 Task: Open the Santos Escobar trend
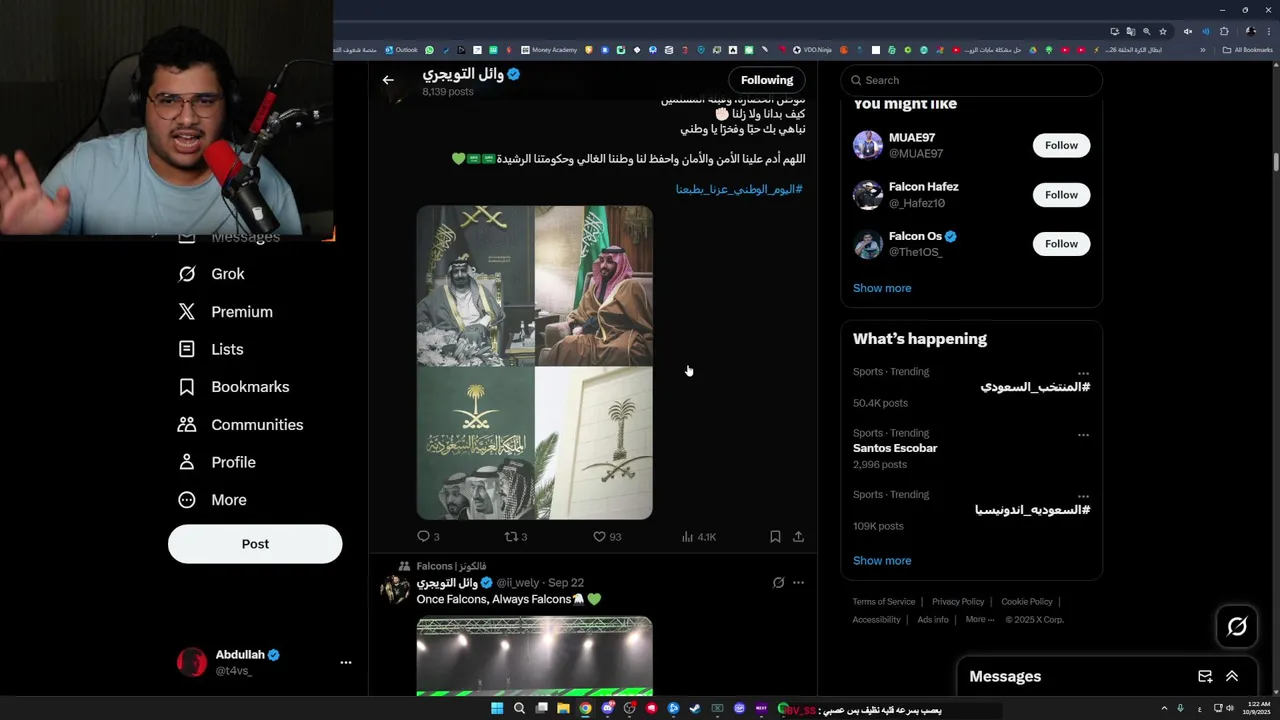point(895,448)
